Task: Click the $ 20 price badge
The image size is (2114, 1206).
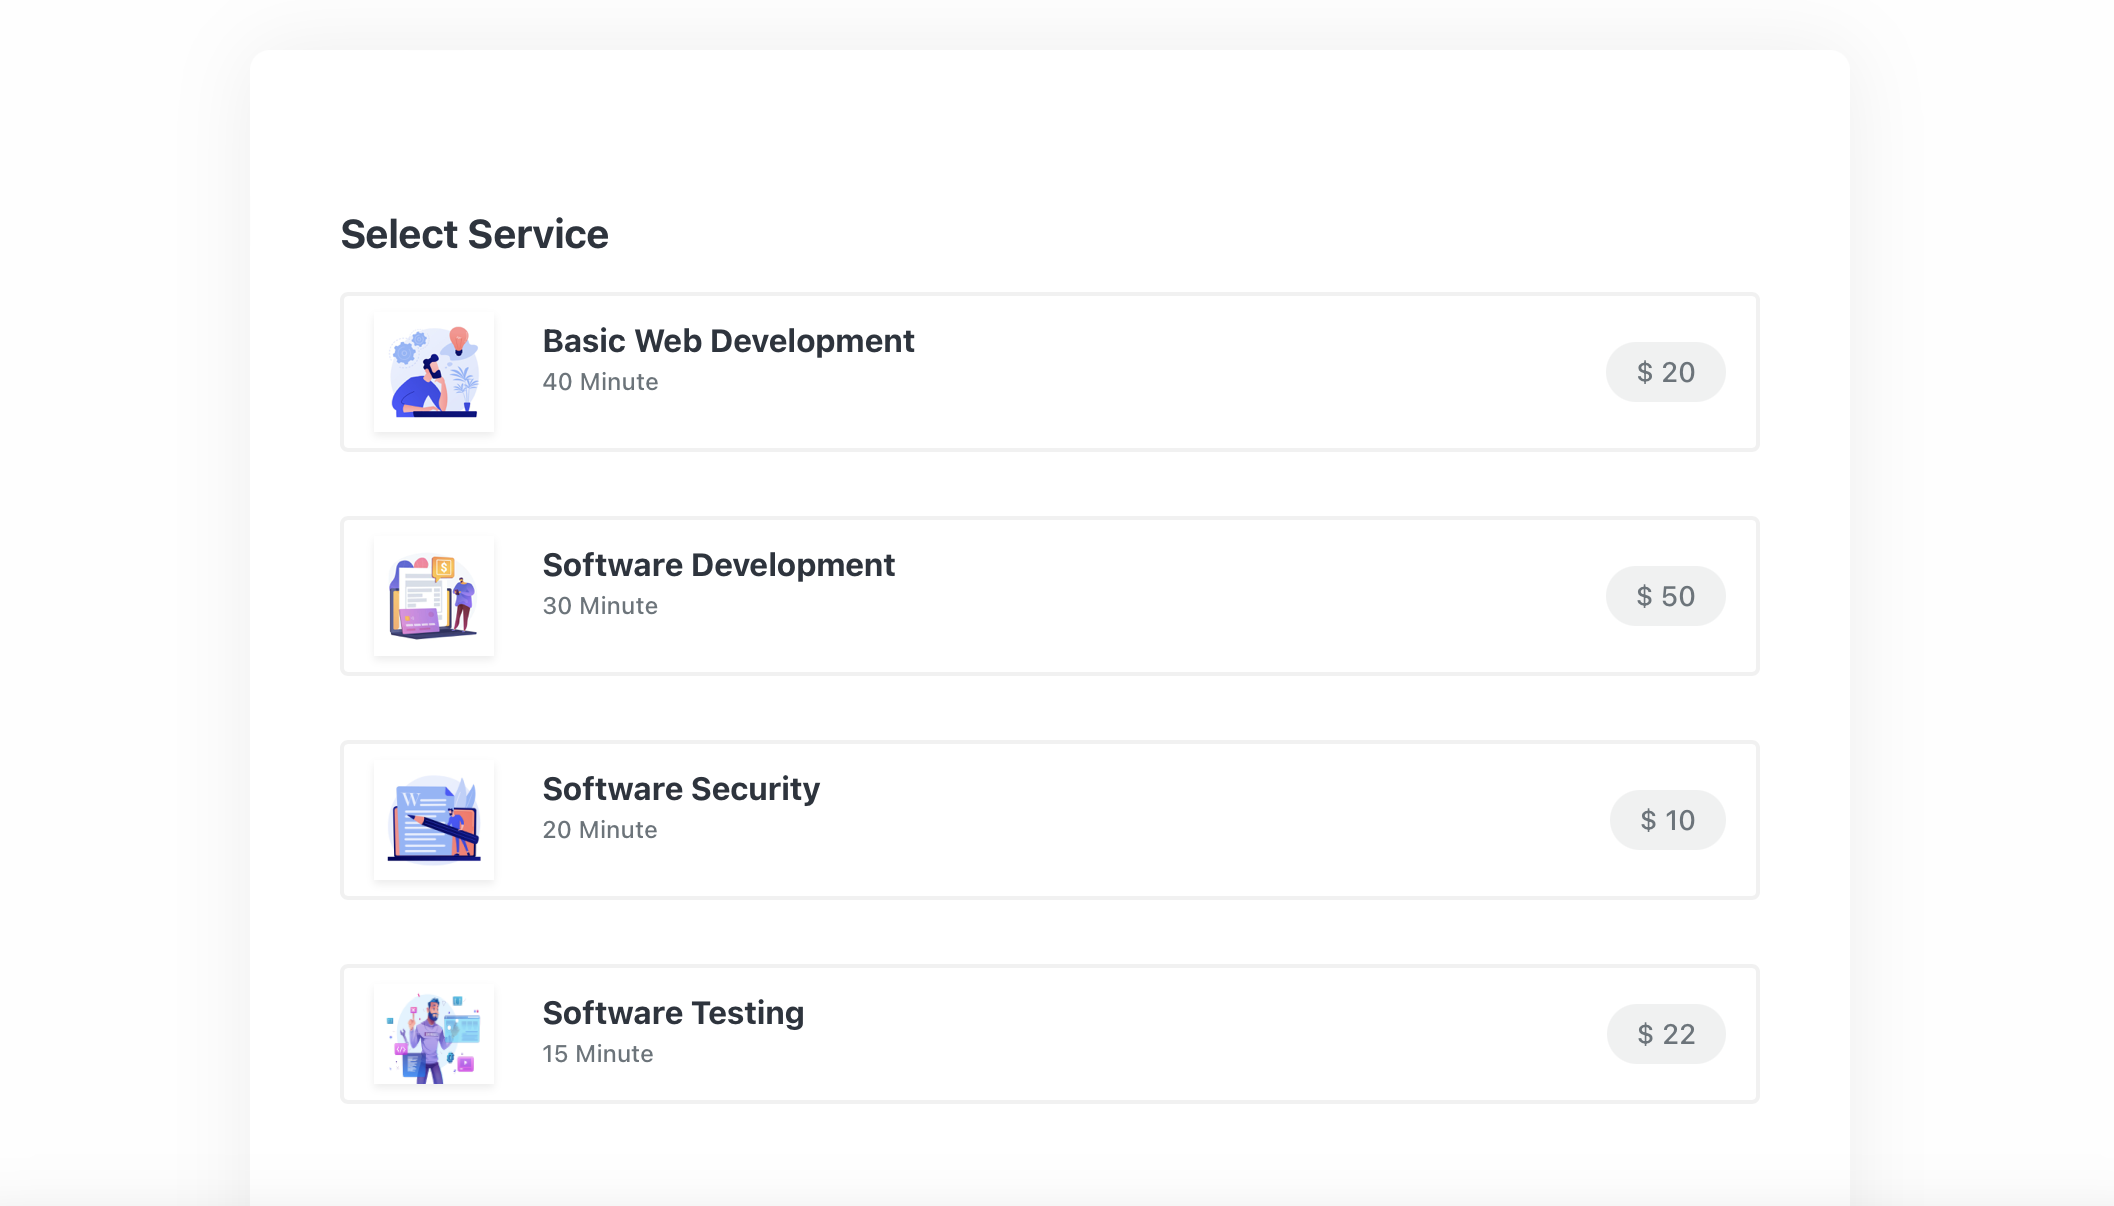Action: [x=1665, y=372]
